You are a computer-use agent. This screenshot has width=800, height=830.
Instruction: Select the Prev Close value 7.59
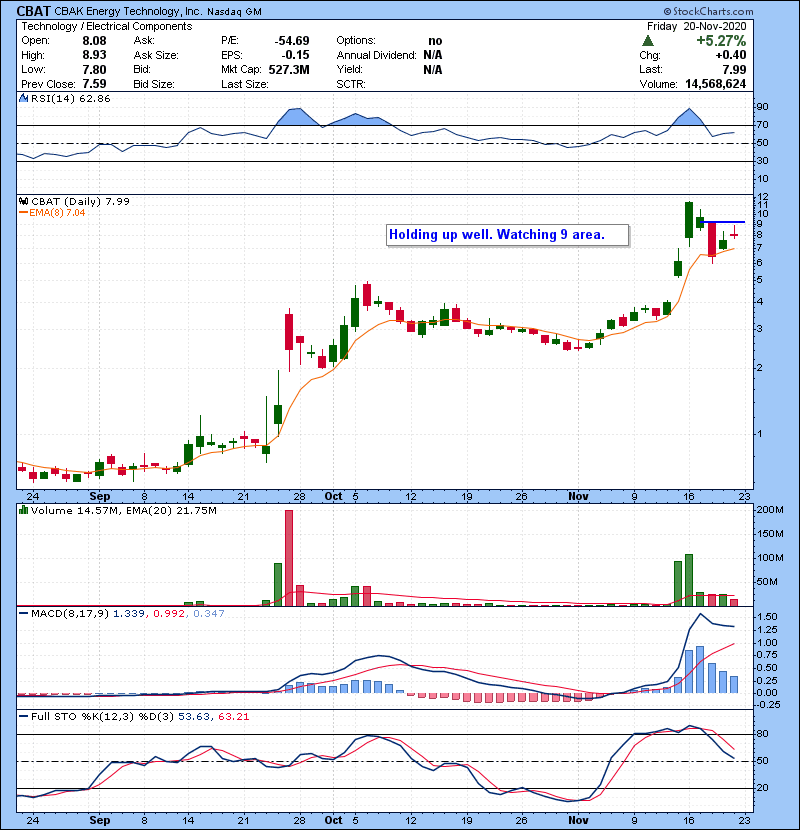(x=94, y=84)
